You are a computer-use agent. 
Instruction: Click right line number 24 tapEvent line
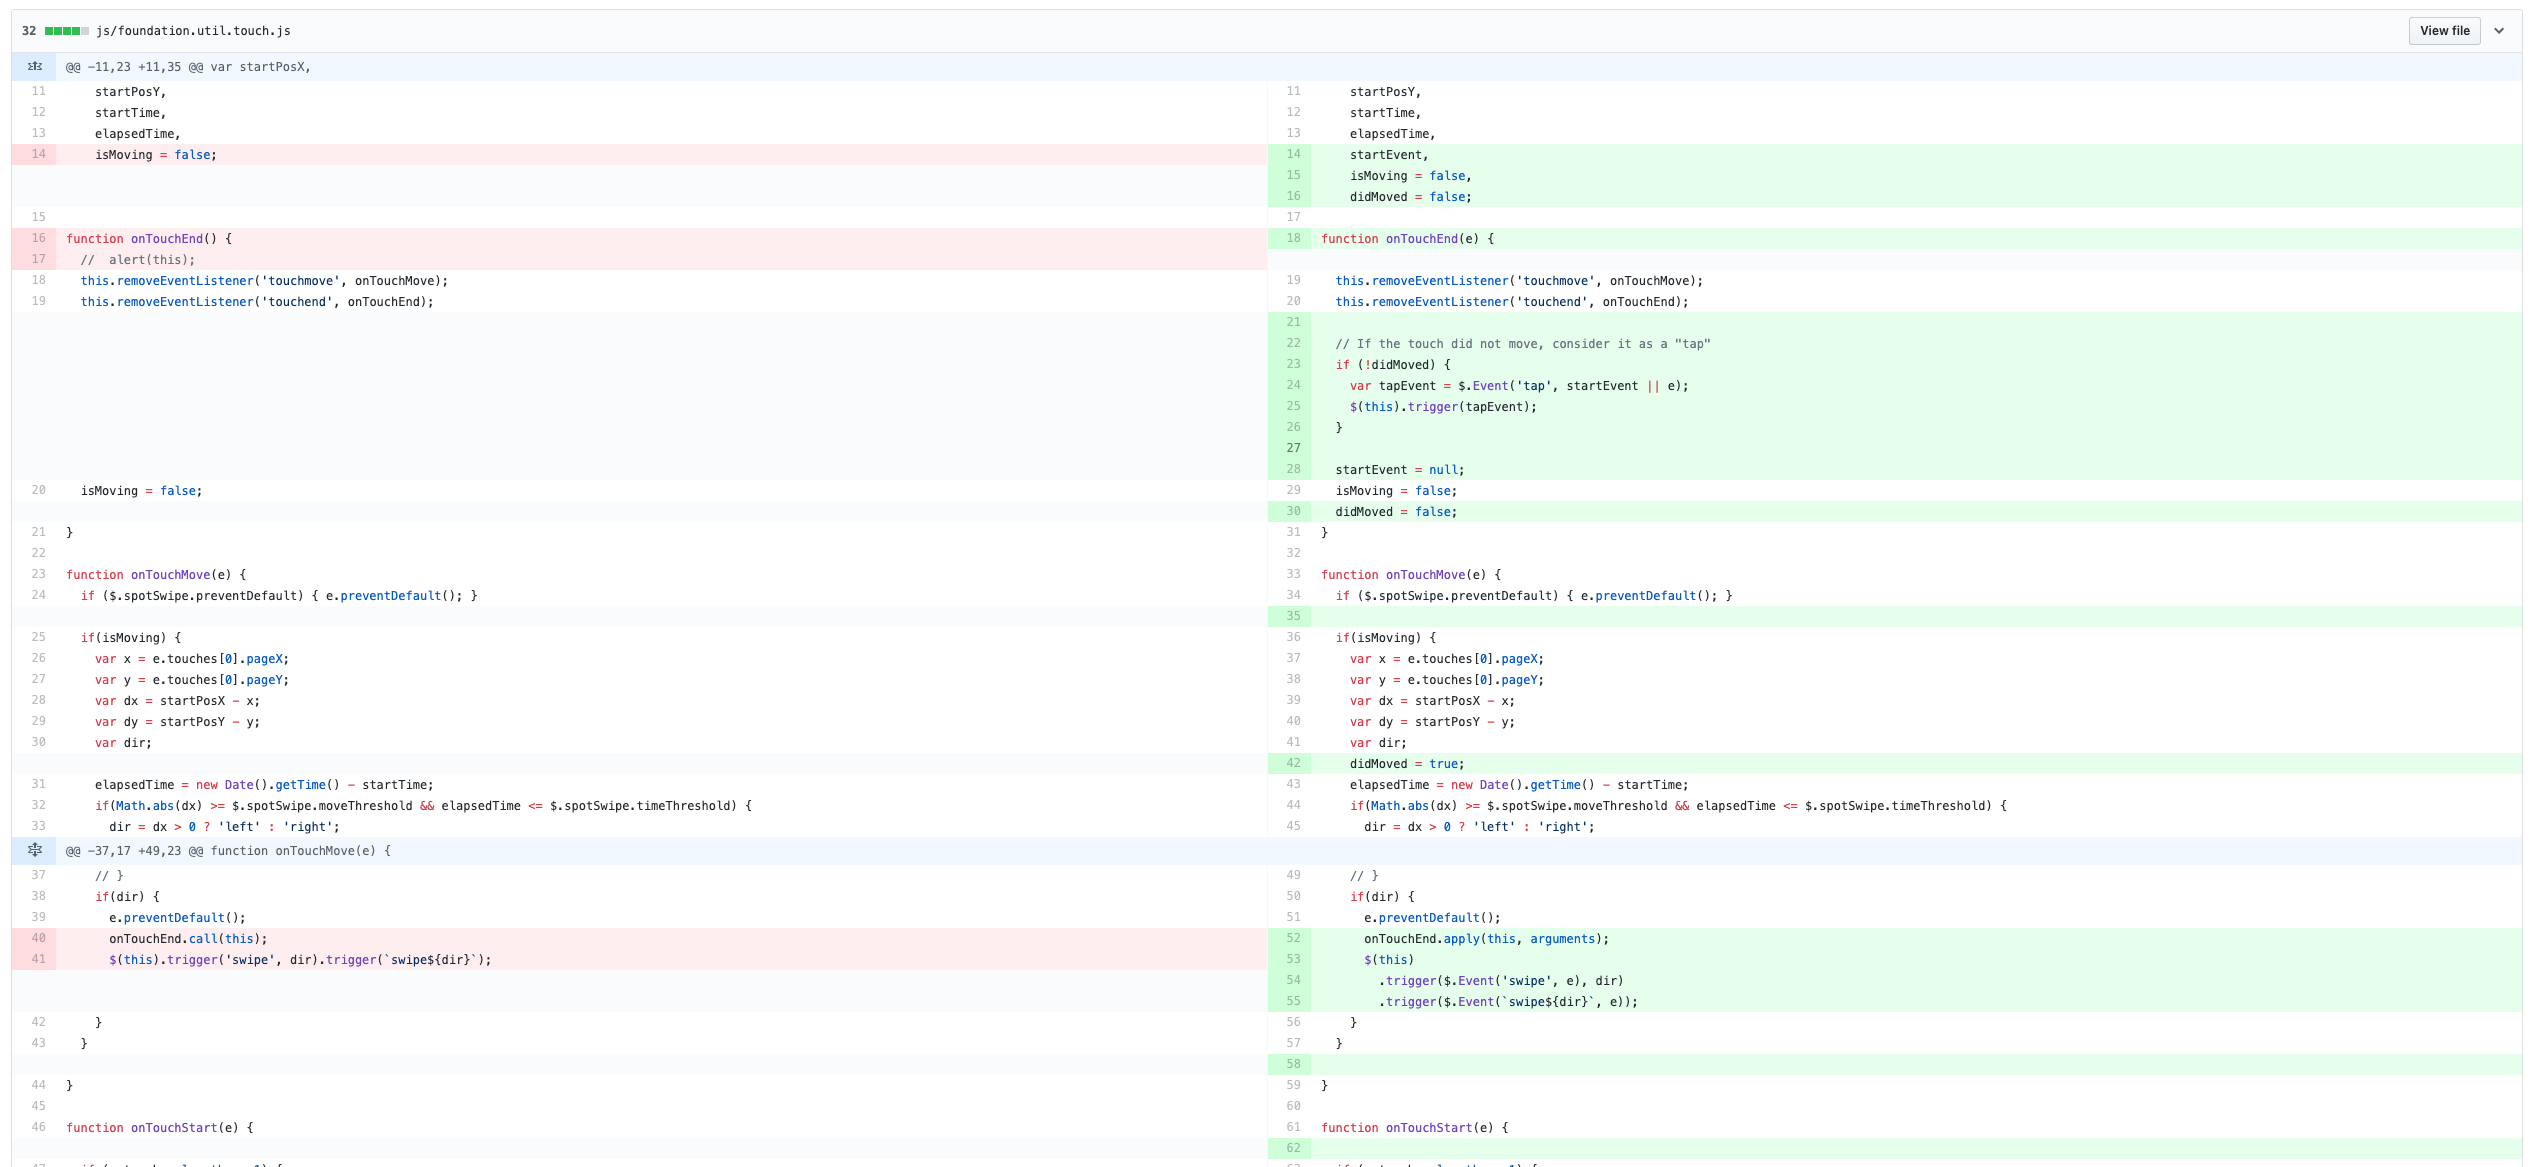1293,385
